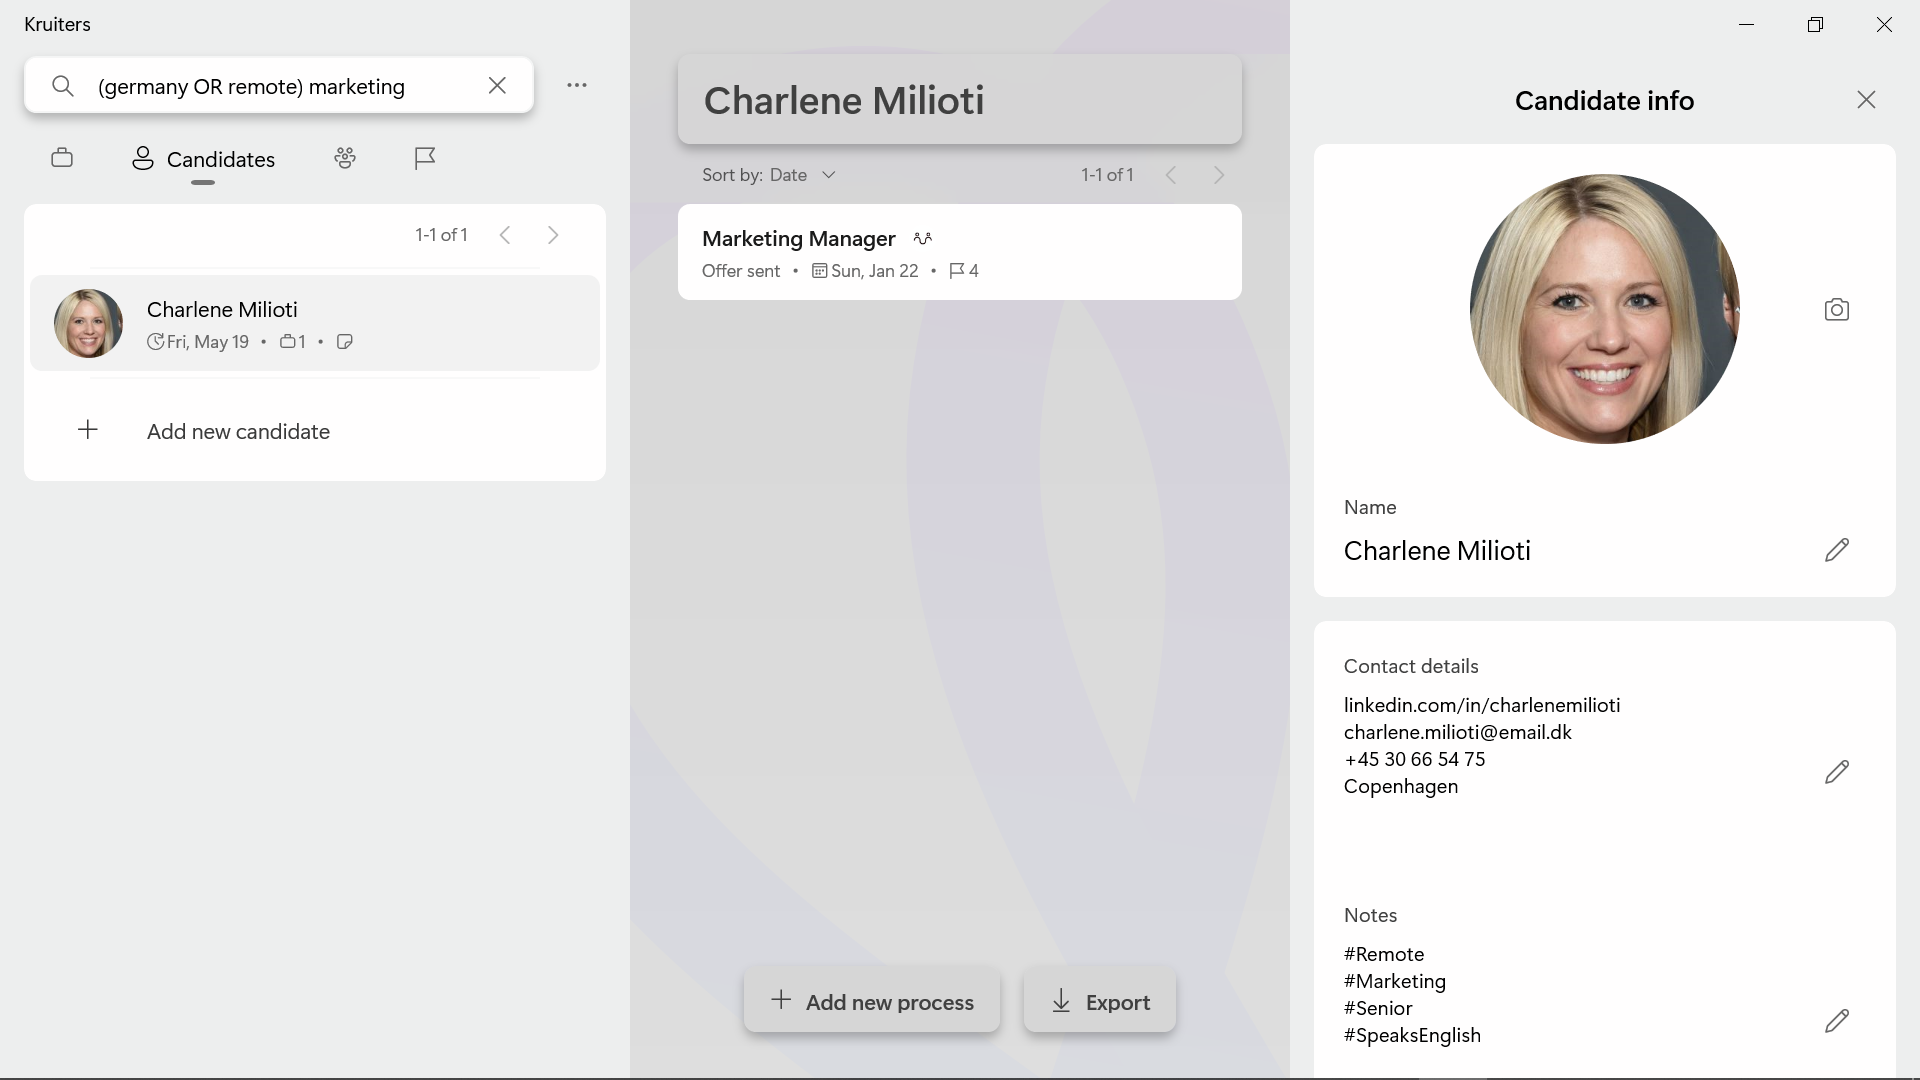
Task: Click the plus icon beside Add new candidate
Action: coord(88,430)
